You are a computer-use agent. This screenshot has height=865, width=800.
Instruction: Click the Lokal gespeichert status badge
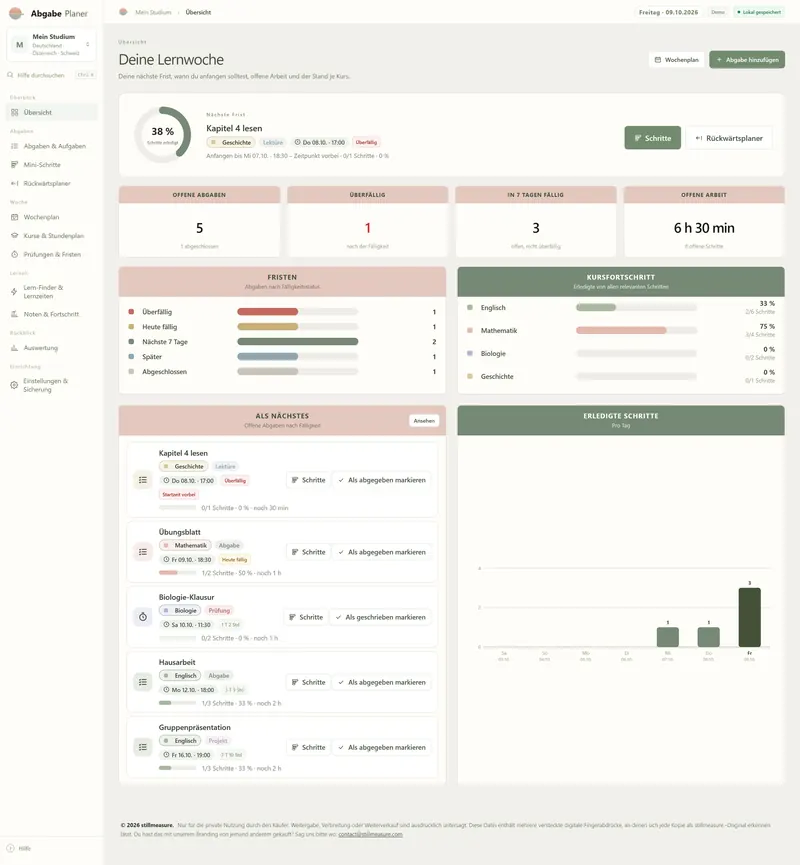tap(759, 12)
